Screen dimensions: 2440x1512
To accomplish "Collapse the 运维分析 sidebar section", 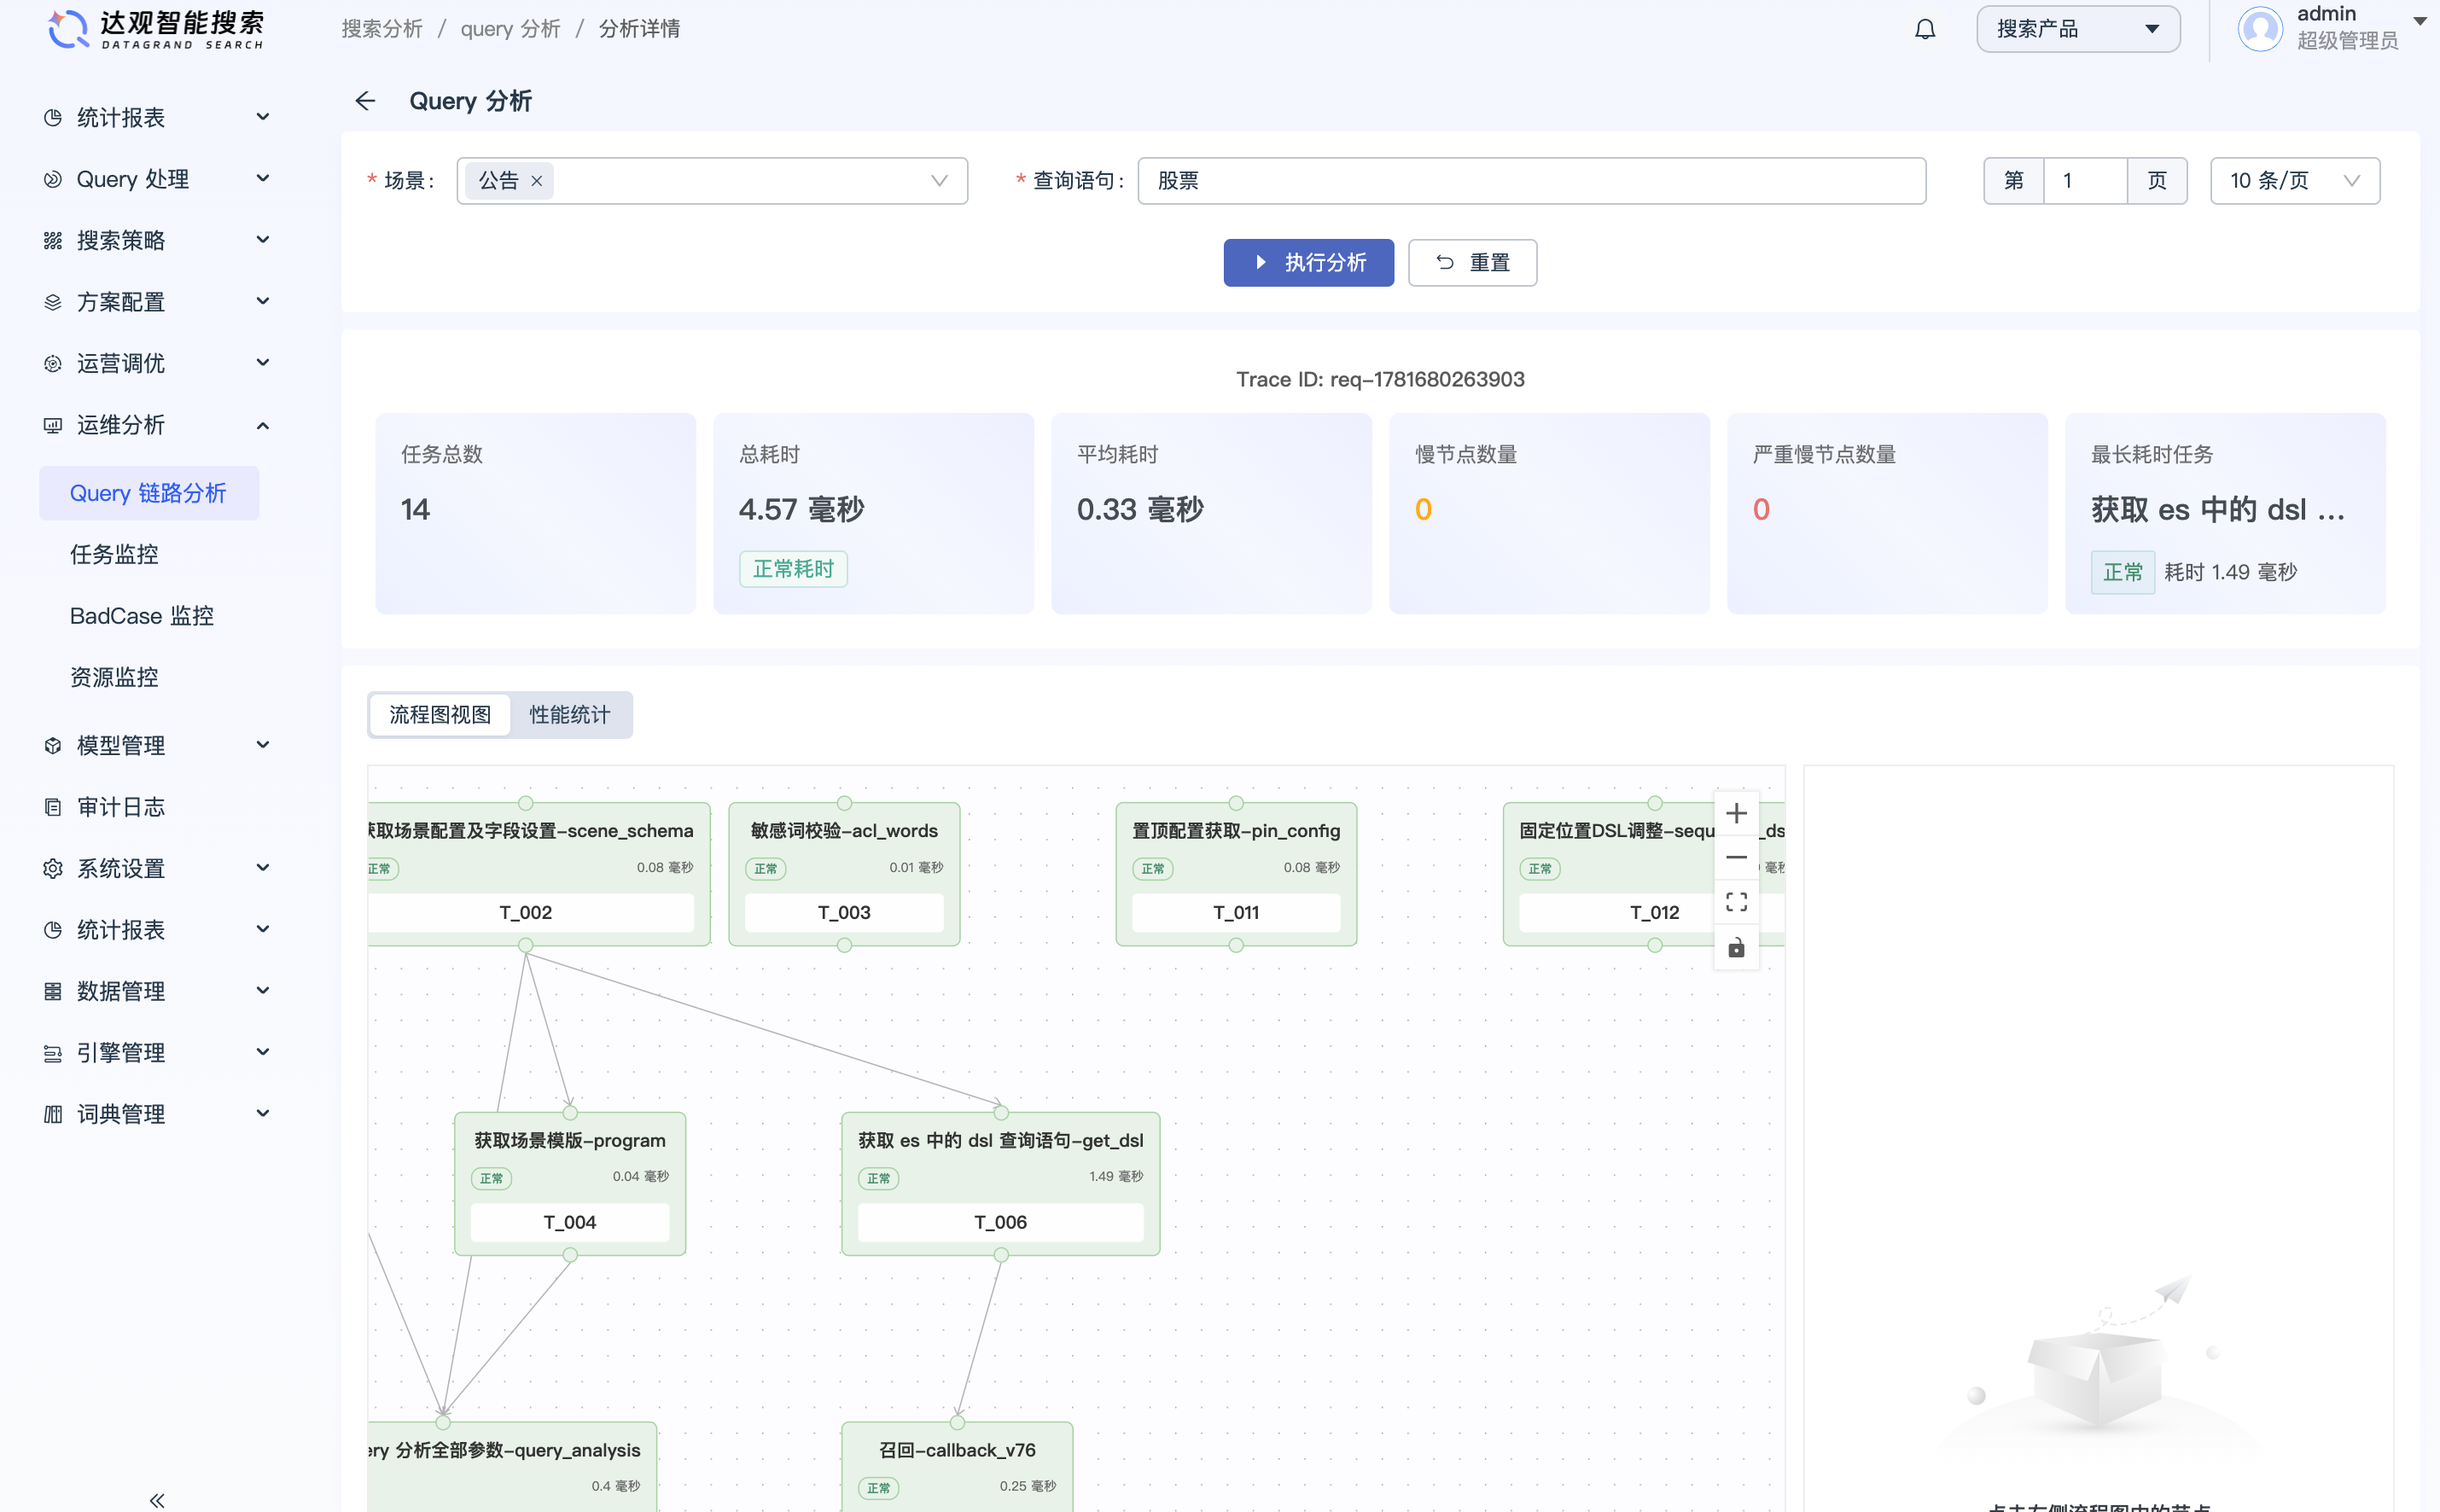I will pyautogui.click(x=157, y=425).
